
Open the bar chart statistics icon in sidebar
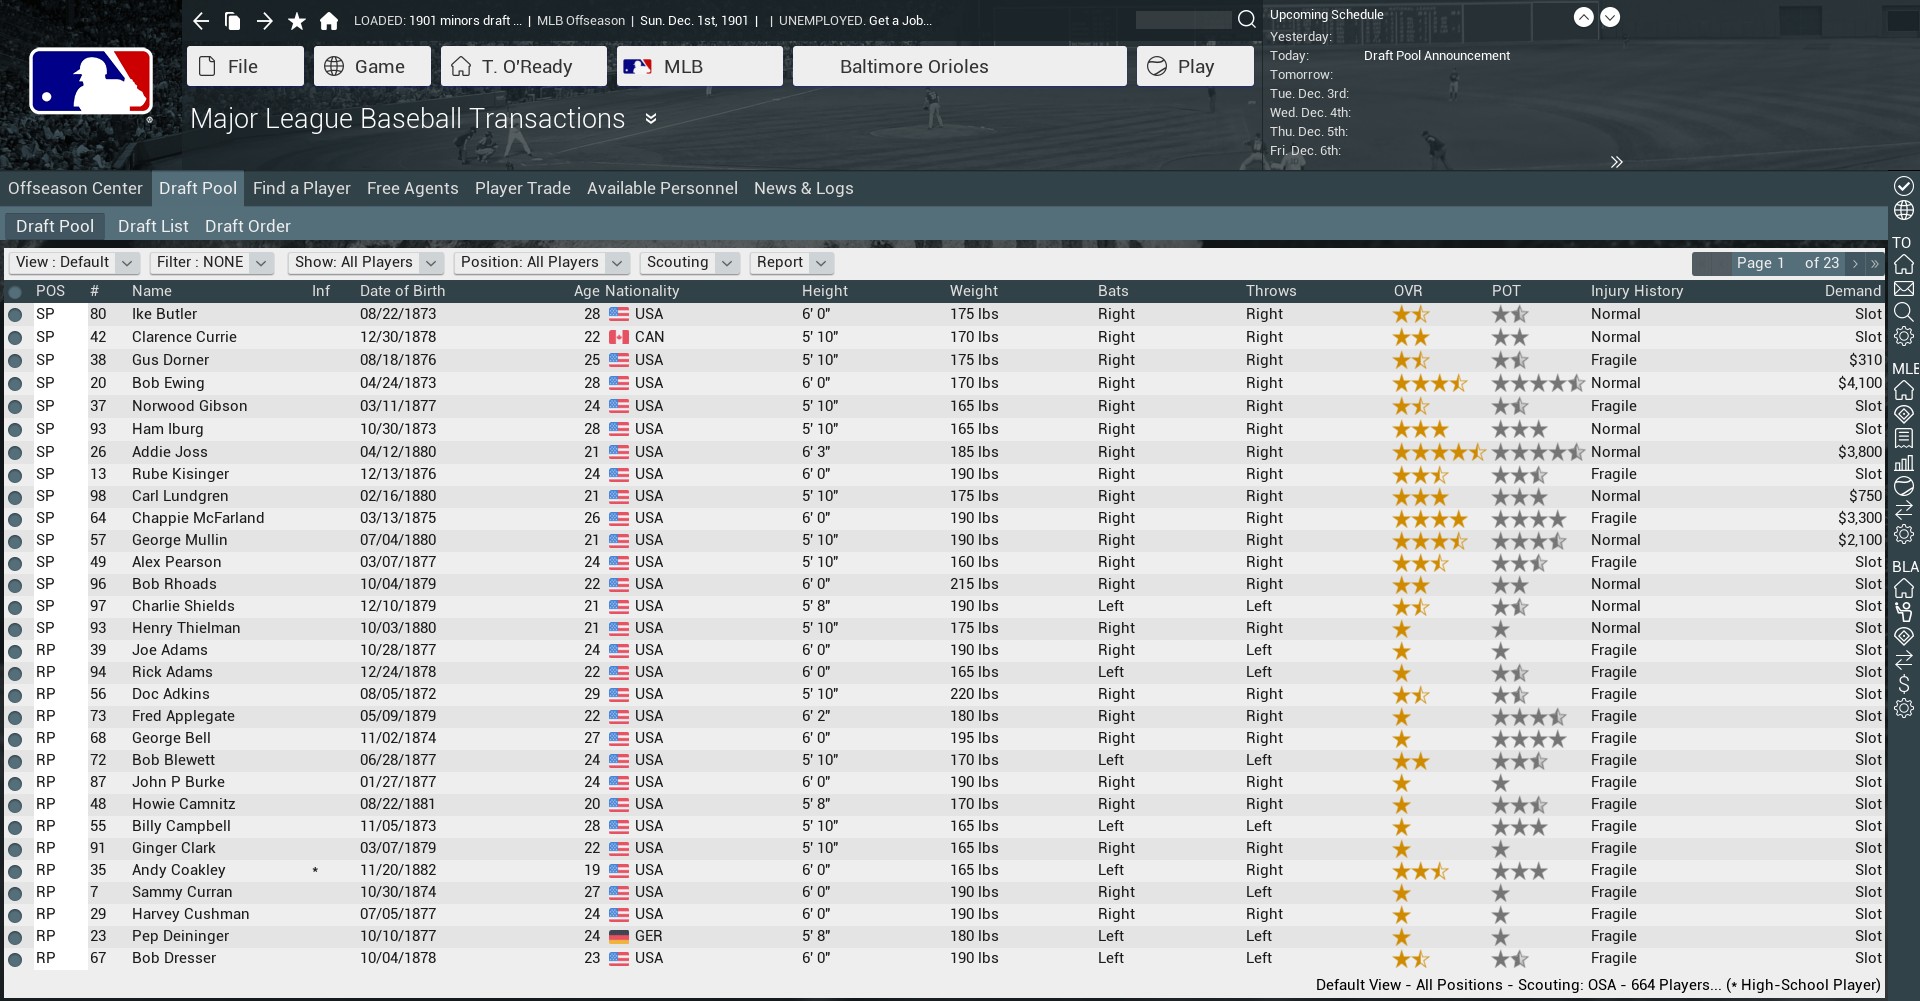click(x=1904, y=462)
